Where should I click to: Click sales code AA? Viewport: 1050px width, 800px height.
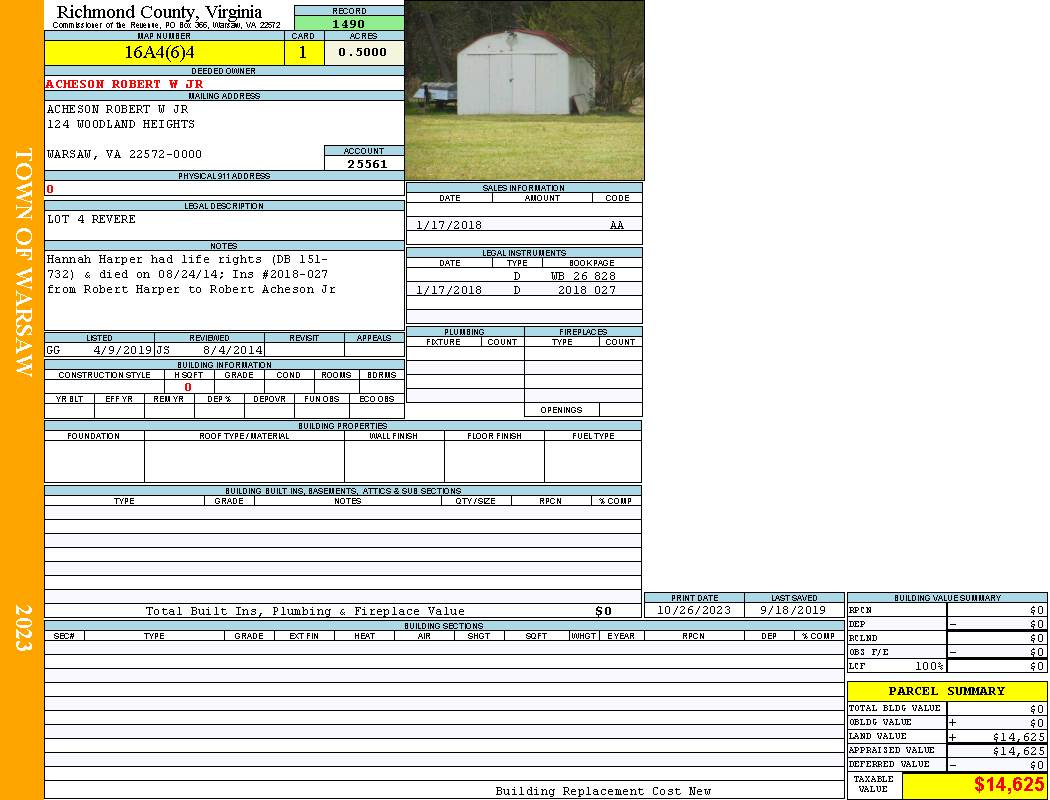617,225
